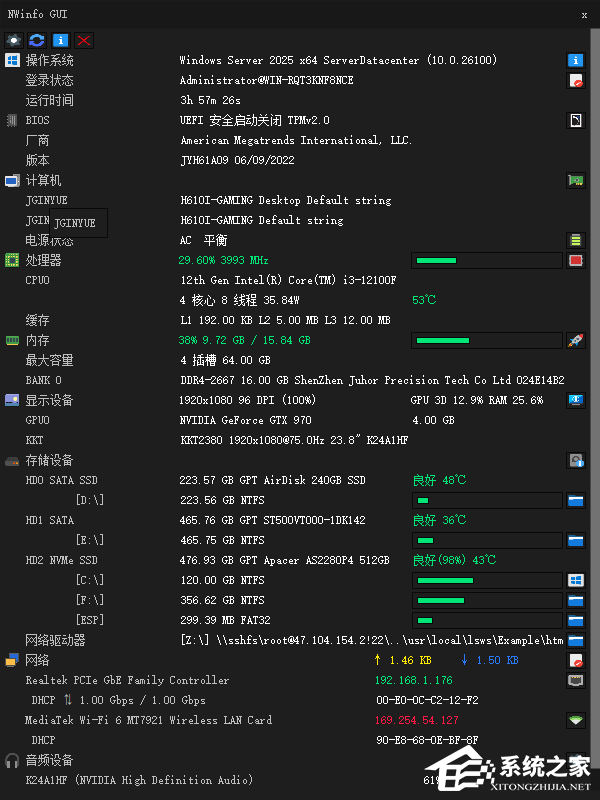
Task: Click the ESP partition usage bar
Action: tap(487, 620)
